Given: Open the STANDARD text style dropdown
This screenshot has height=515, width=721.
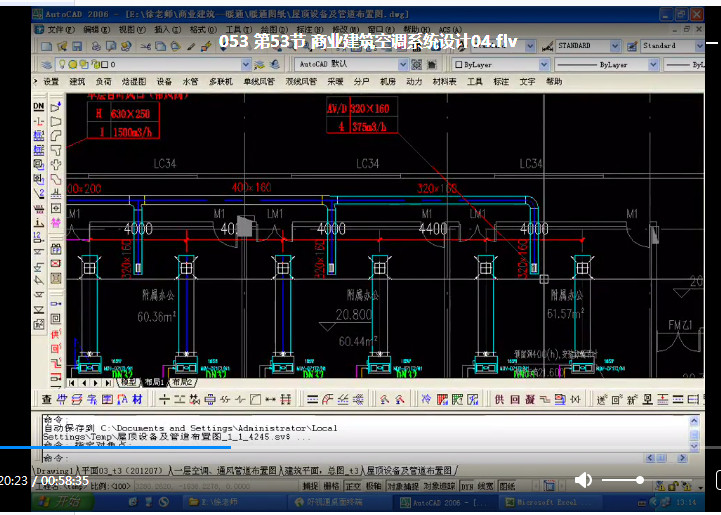Looking at the screenshot, I should (x=586, y=46).
